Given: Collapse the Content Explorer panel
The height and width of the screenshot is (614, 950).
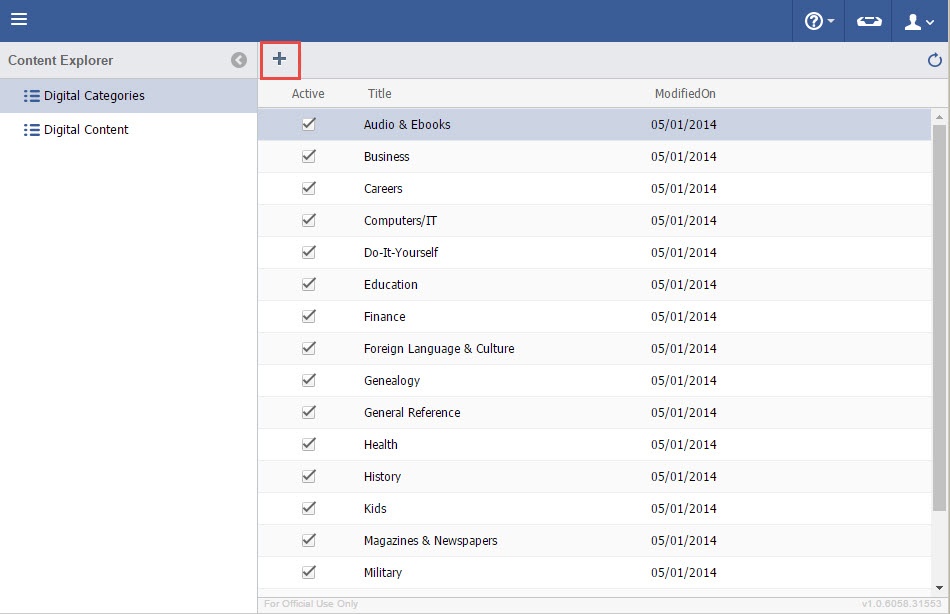Looking at the screenshot, I should (x=239, y=61).
